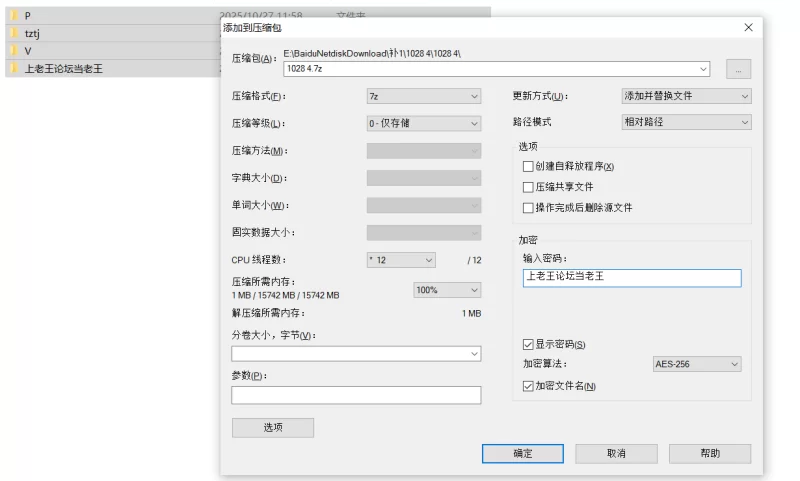Click the 取消 button
This screenshot has height=481, width=800.
[616, 453]
